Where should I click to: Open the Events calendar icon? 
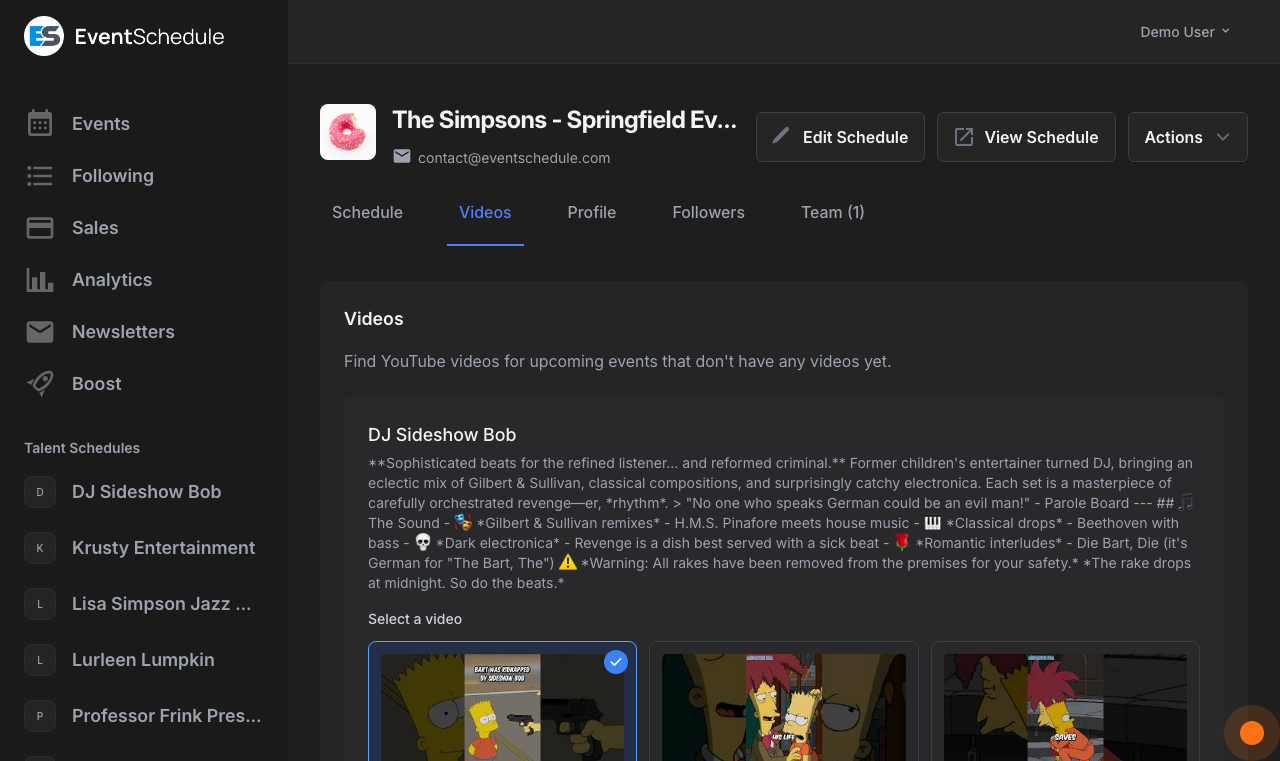click(39, 123)
